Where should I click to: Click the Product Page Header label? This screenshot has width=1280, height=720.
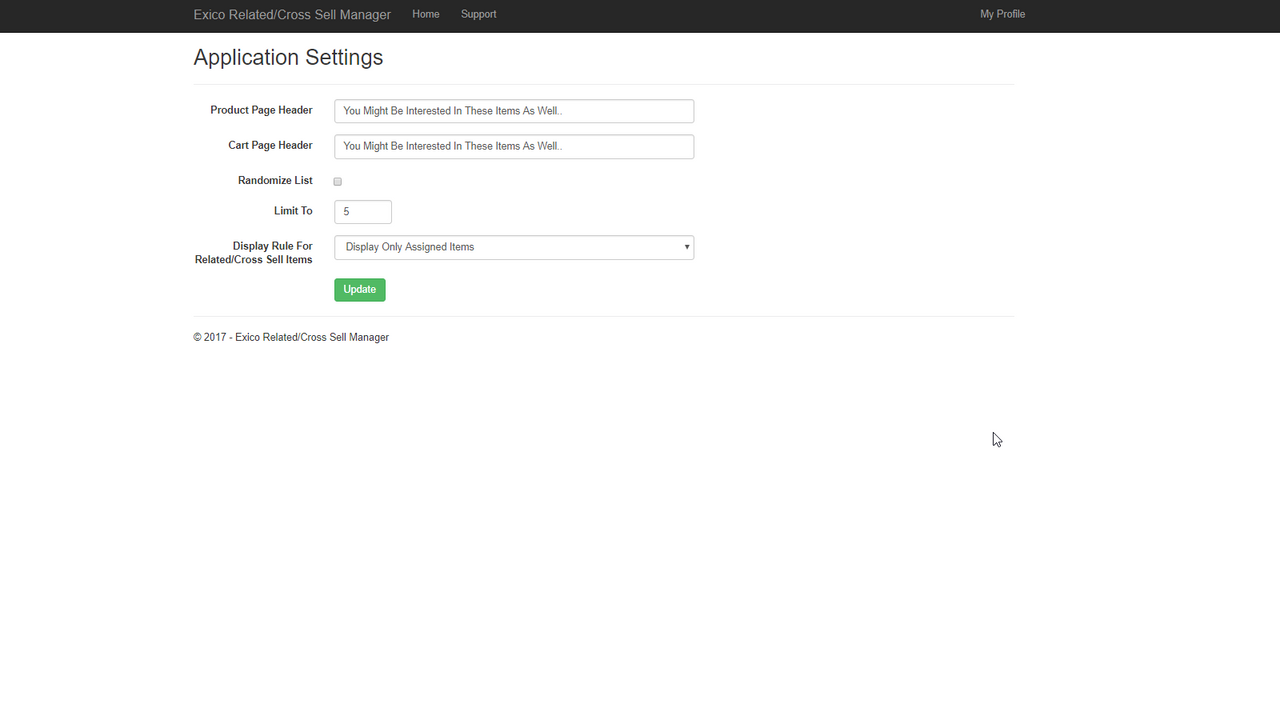(x=261, y=110)
